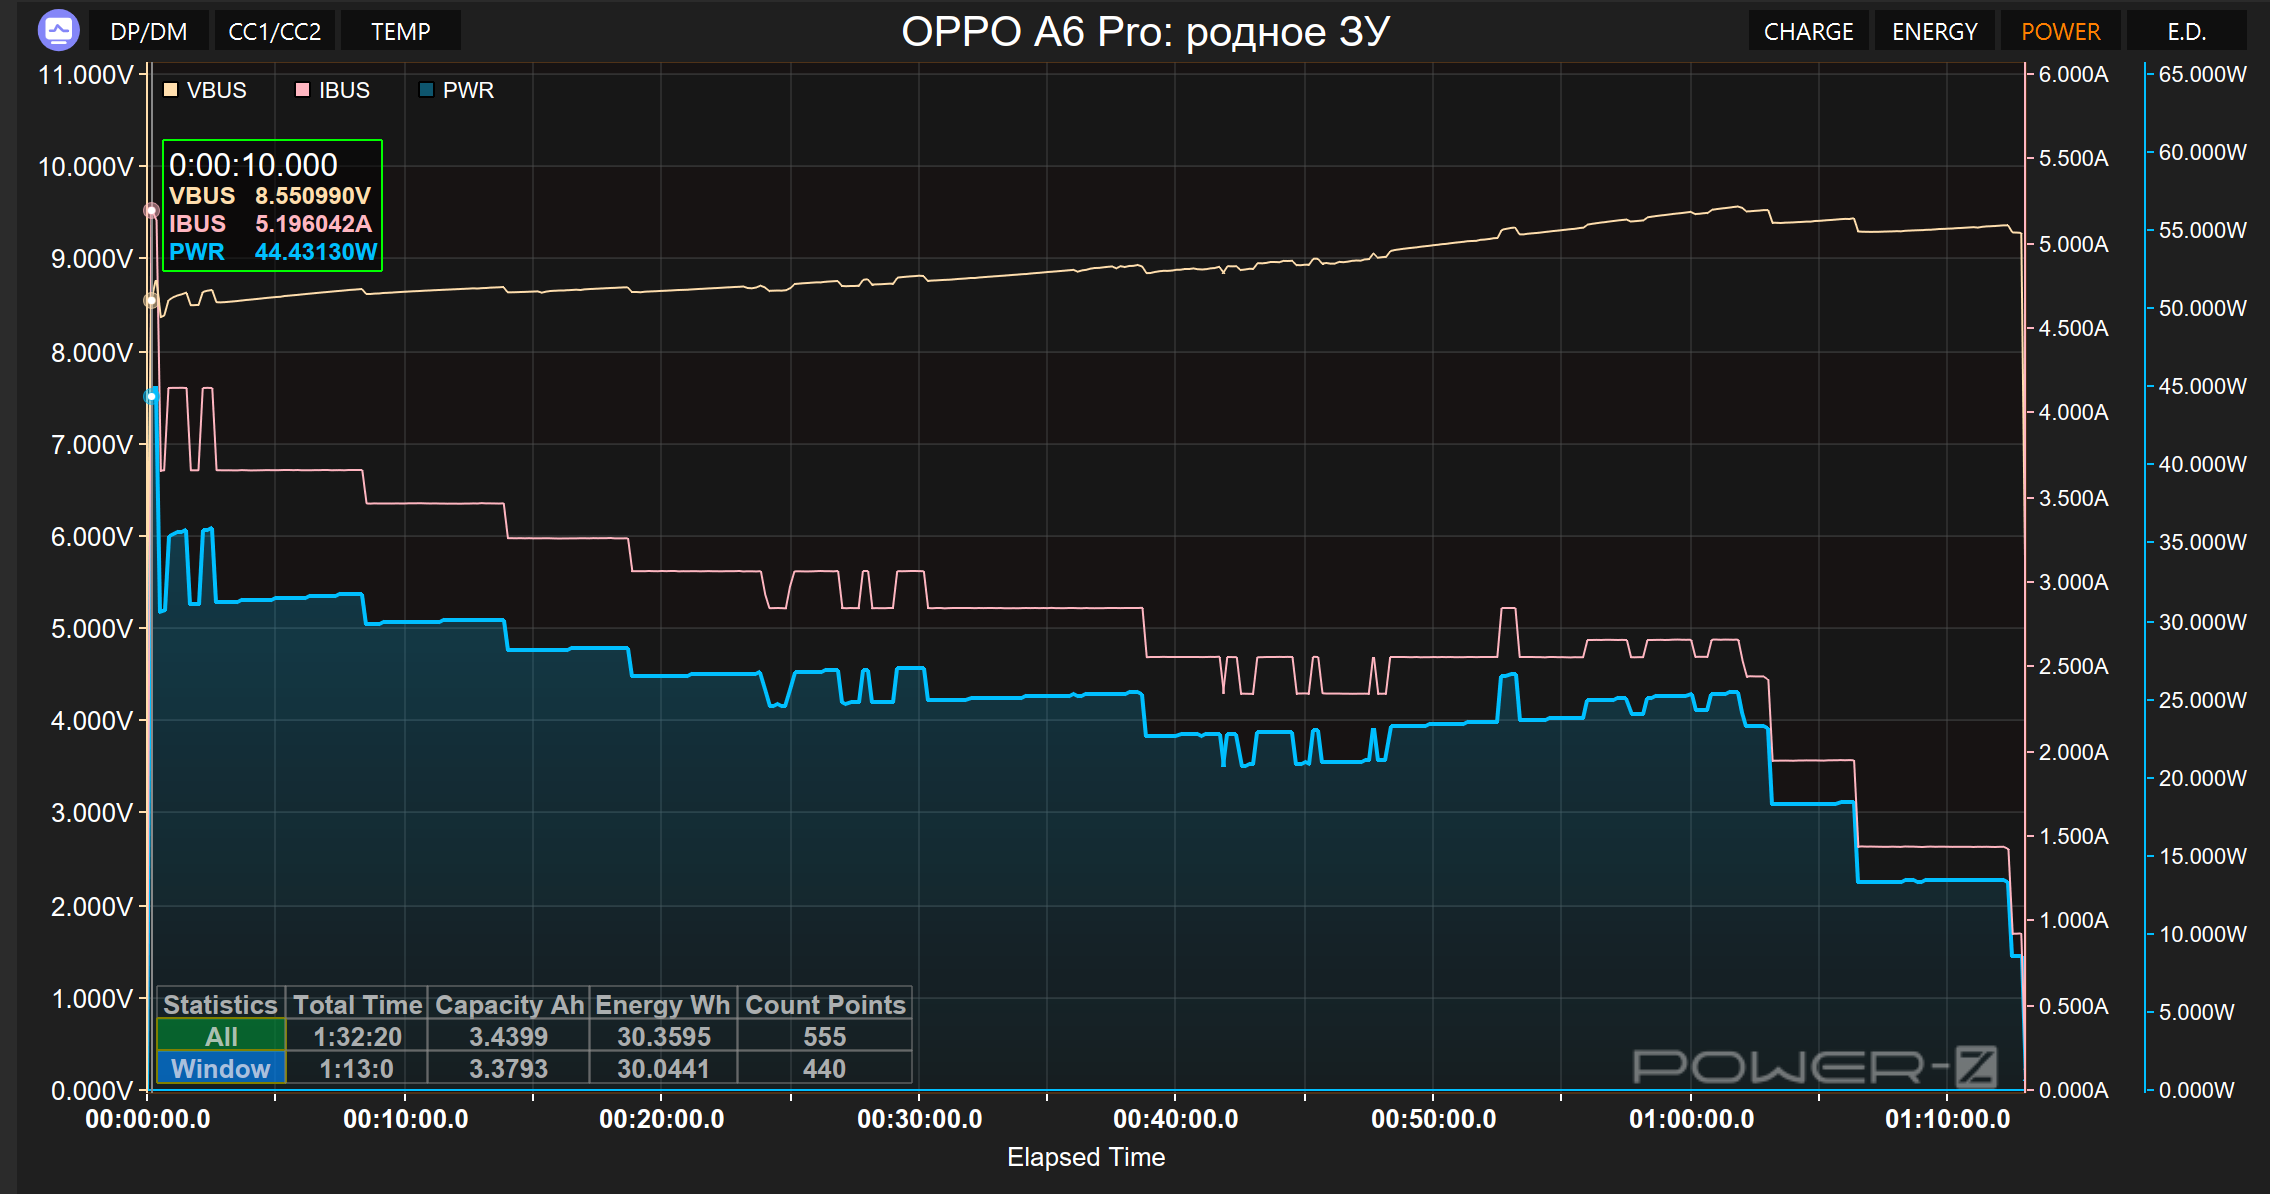The width and height of the screenshot is (2270, 1194).
Task: Toggle the IBUS legend series
Action: tap(344, 90)
